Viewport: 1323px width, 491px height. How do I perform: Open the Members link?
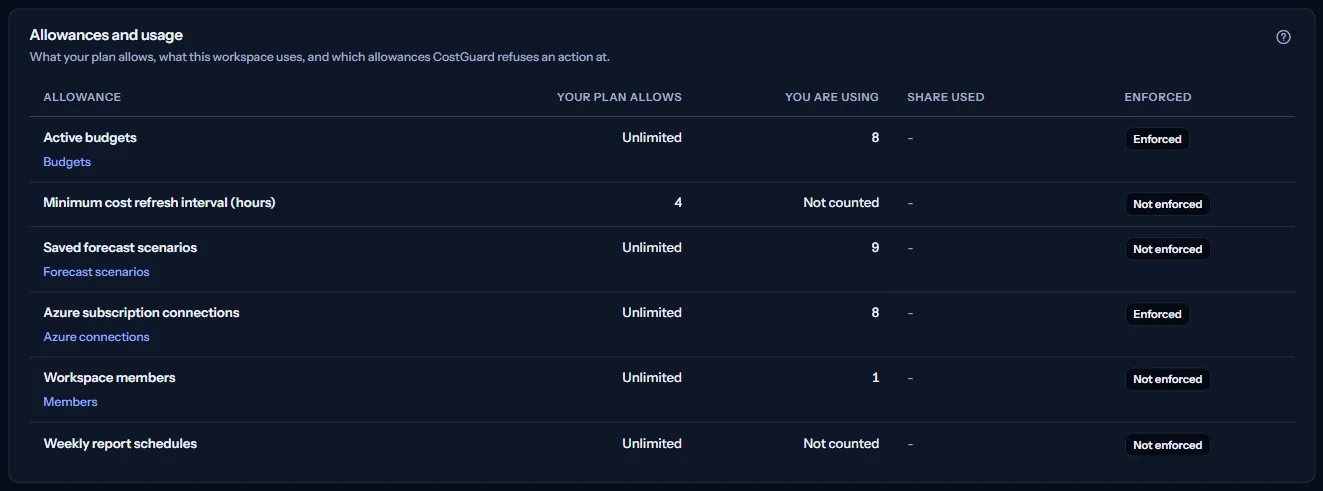coord(70,402)
